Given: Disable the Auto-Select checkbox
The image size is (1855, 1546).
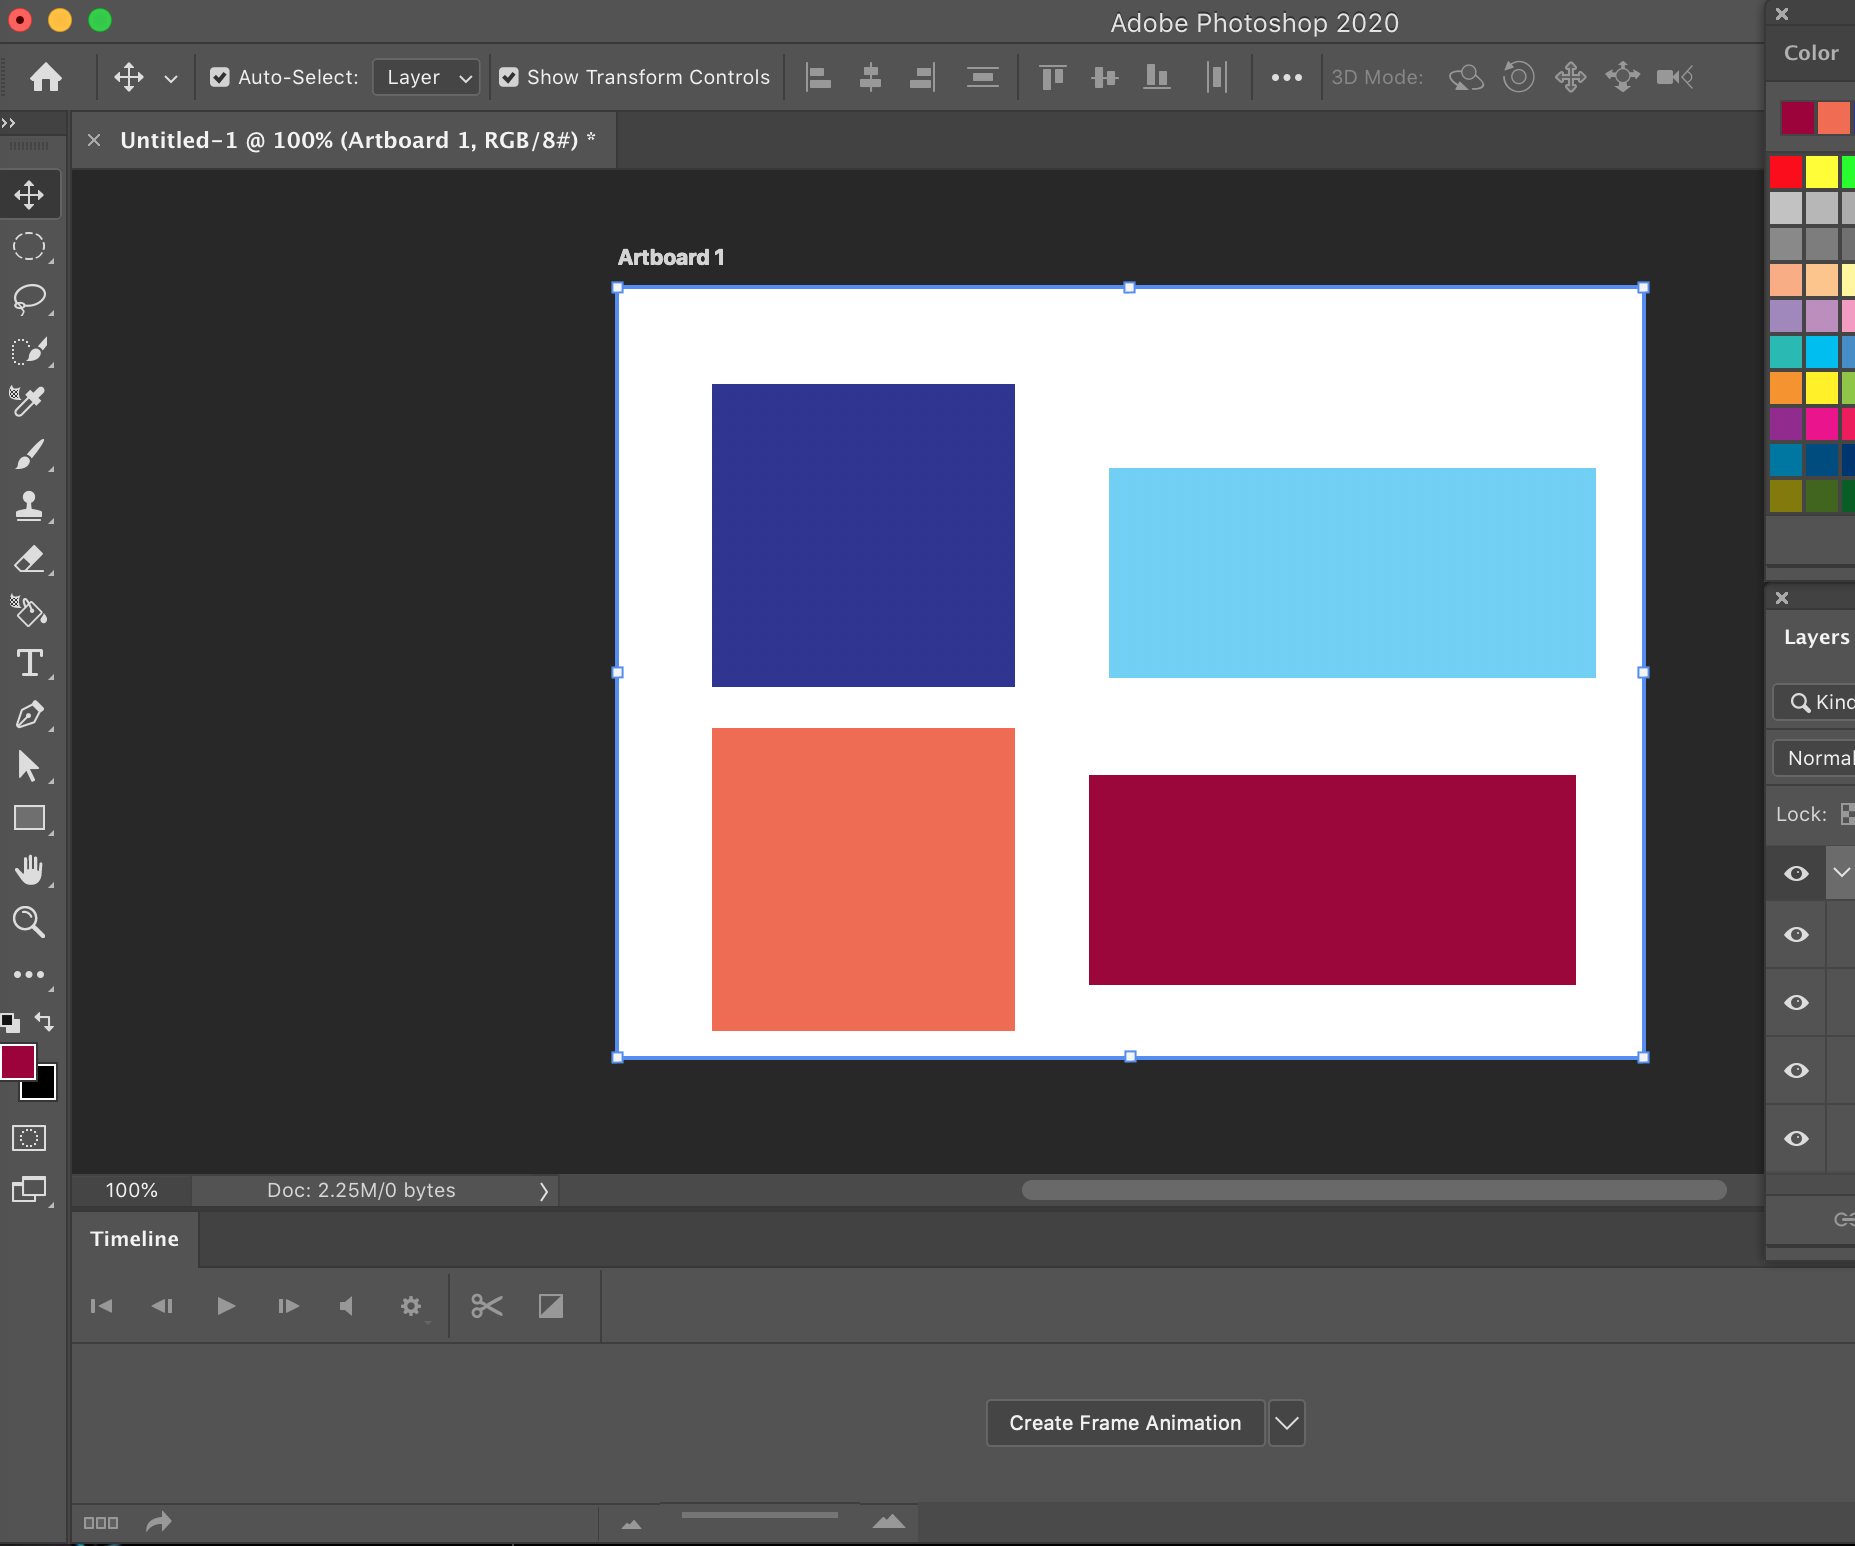Looking at the screenshot, I should [x=221, y=76].
